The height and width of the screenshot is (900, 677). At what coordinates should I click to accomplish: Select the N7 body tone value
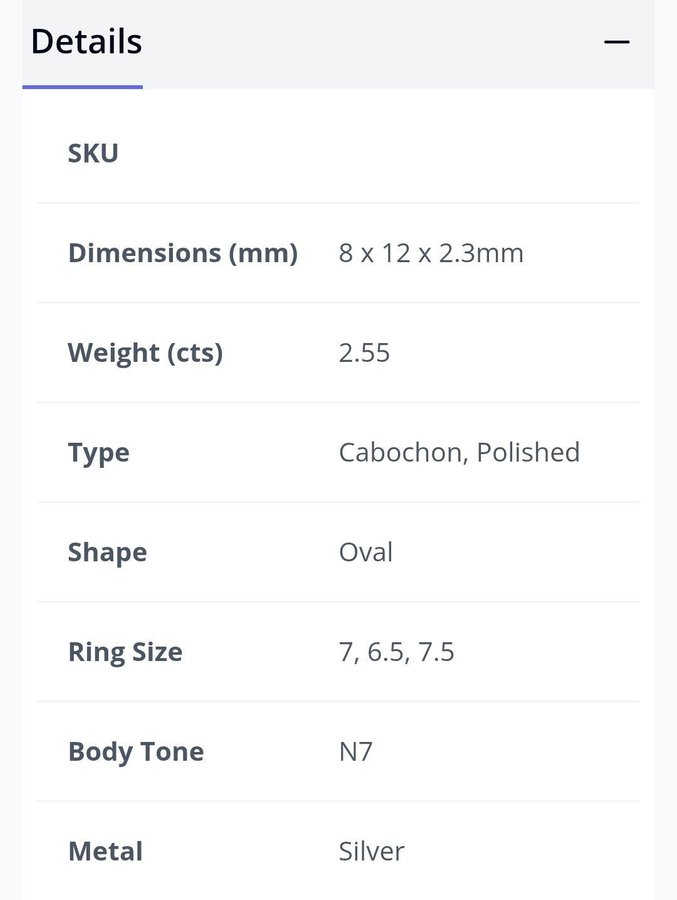pos(356,752)
